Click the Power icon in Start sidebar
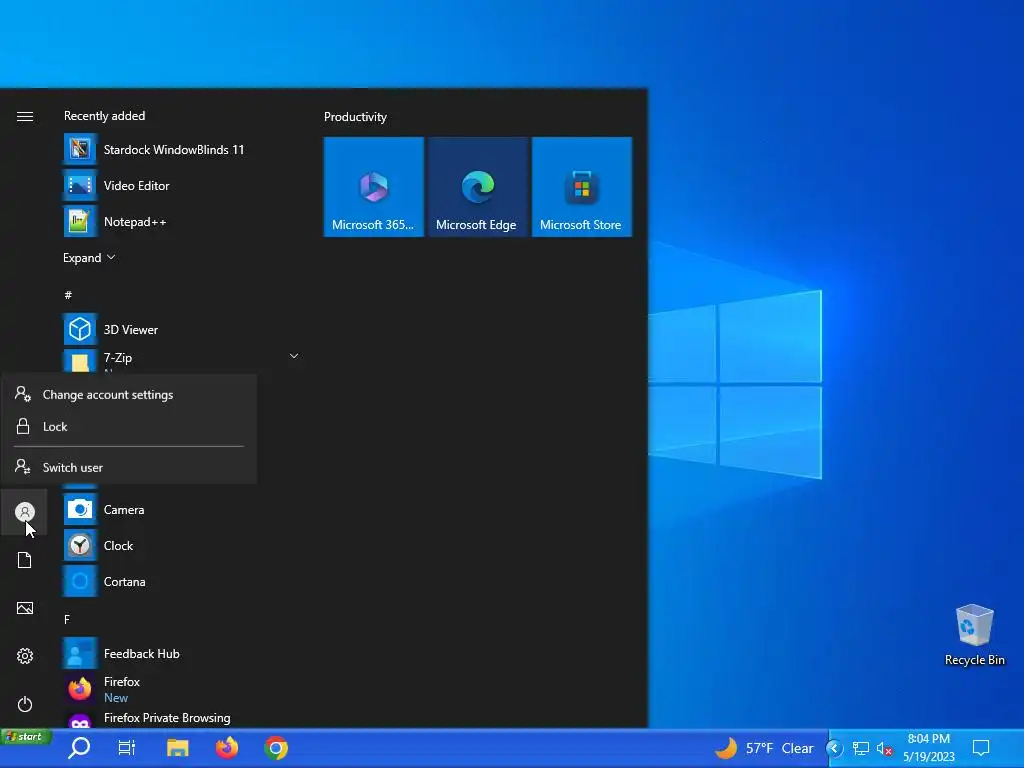The image size is (1024, 768). (25, 704)
